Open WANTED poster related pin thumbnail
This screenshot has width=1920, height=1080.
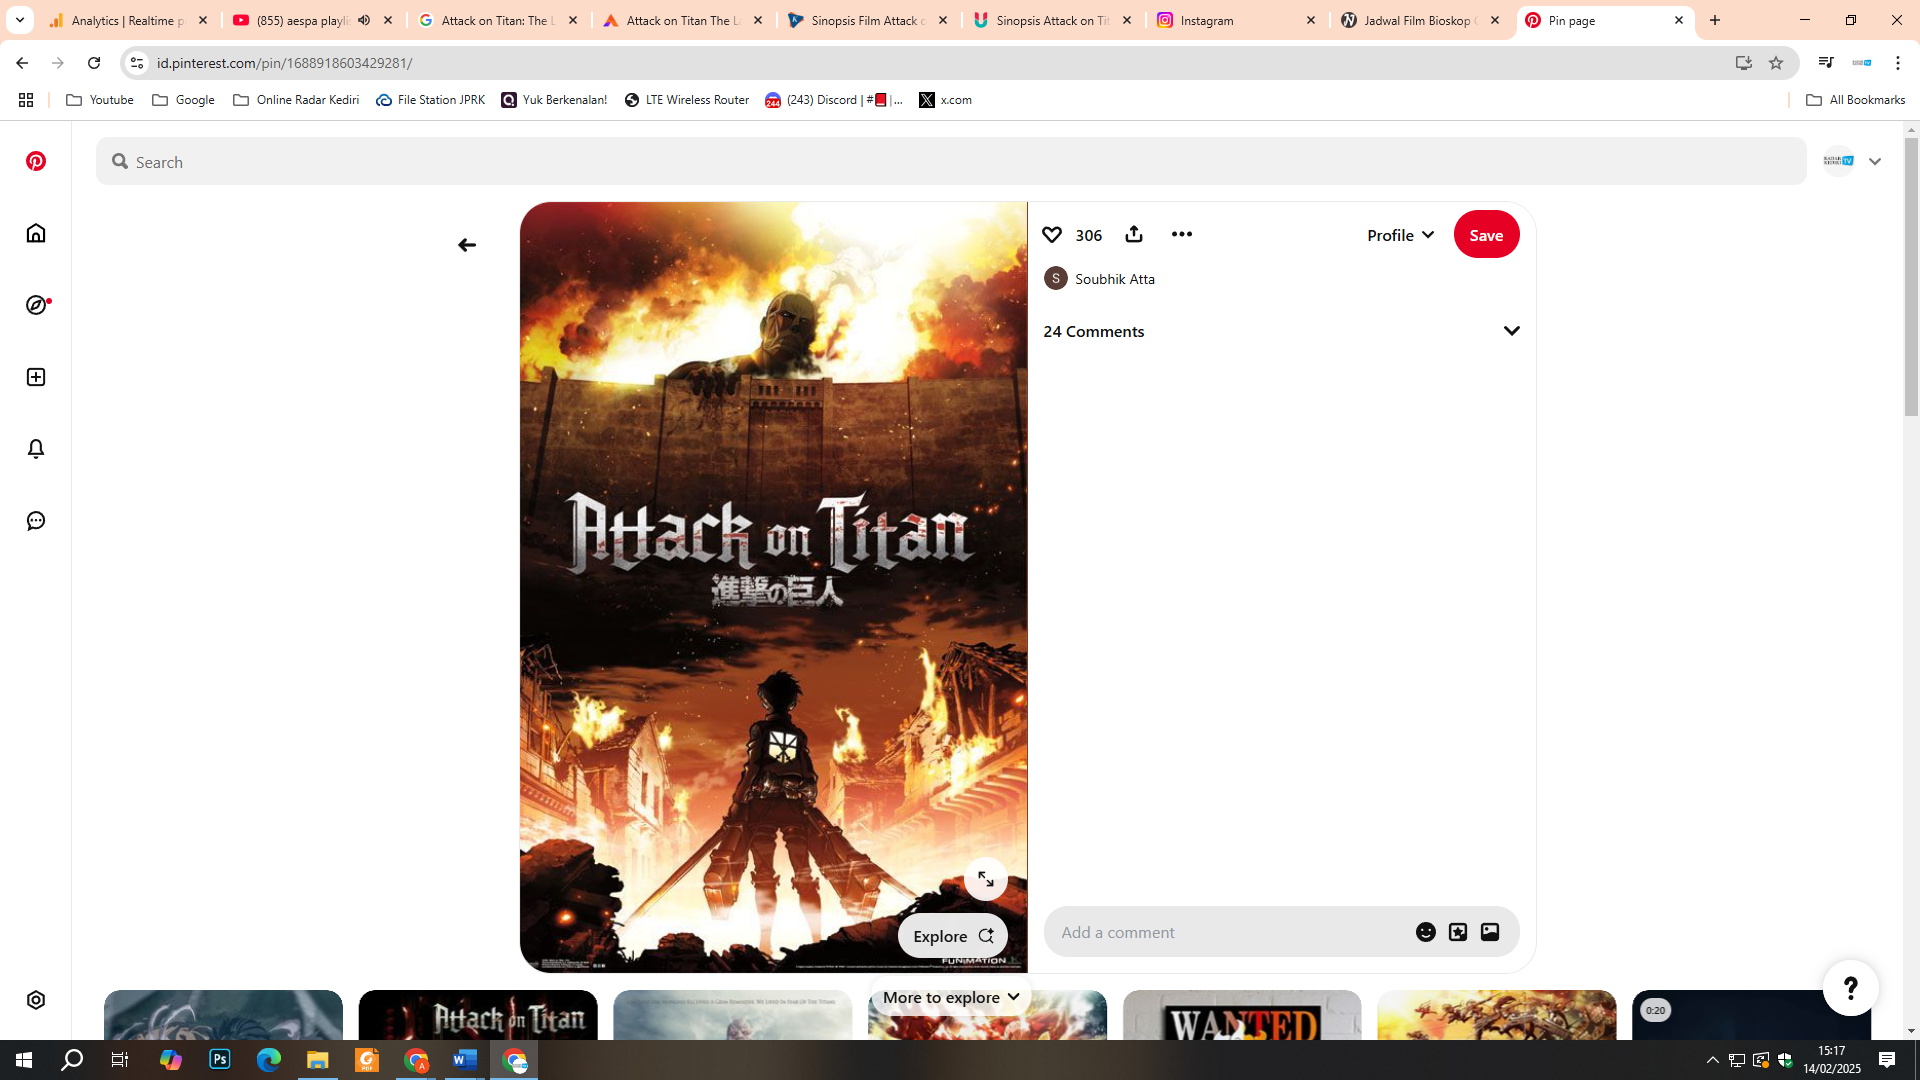click(1242, 1015)
